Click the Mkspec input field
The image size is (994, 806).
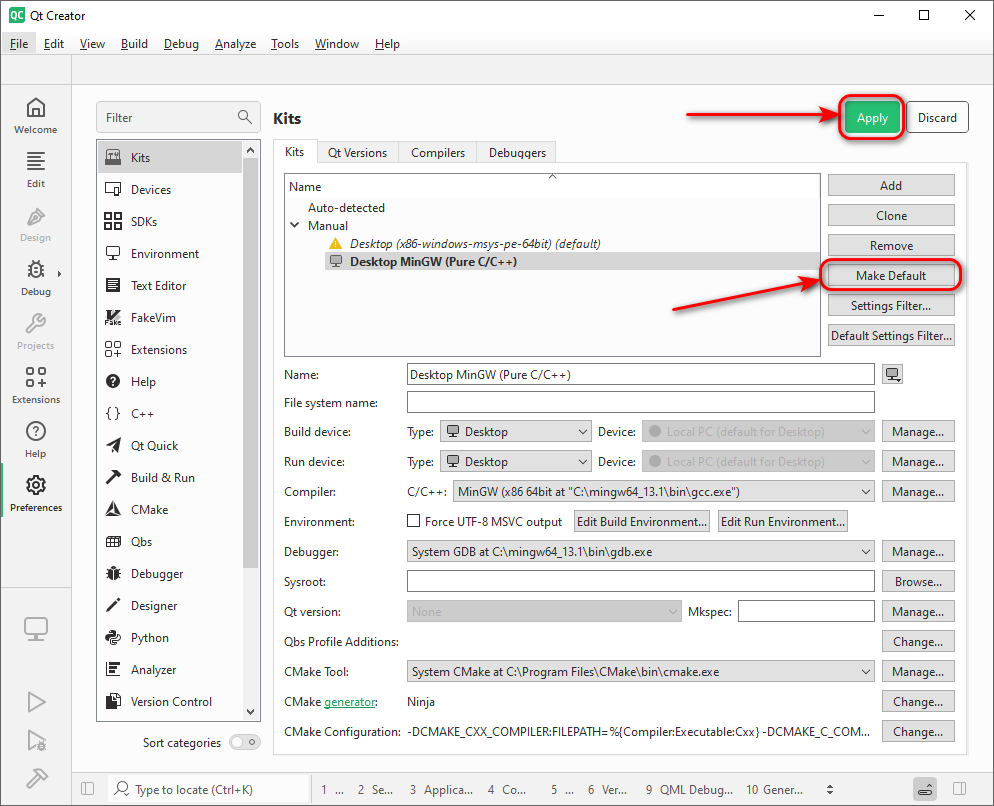coord(806,611)
